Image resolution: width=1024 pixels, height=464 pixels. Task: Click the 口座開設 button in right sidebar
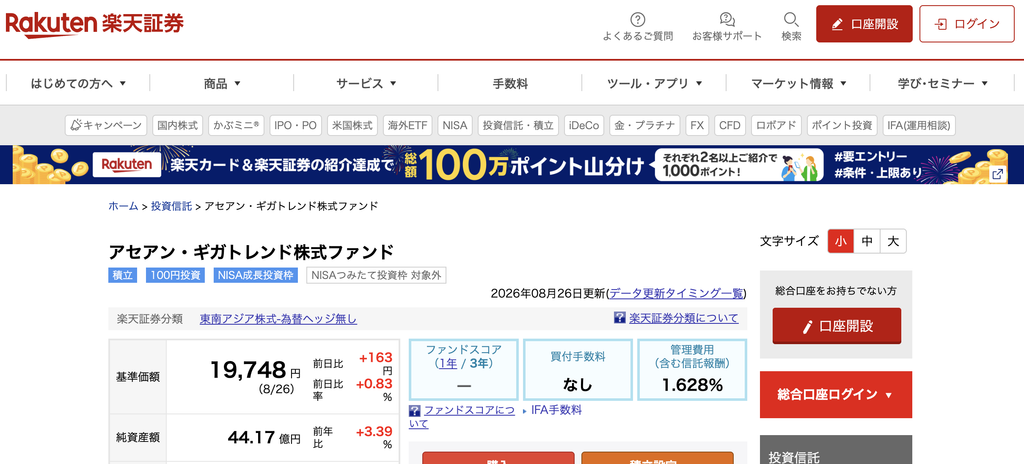pyautogui.click(x=837, y=326)
